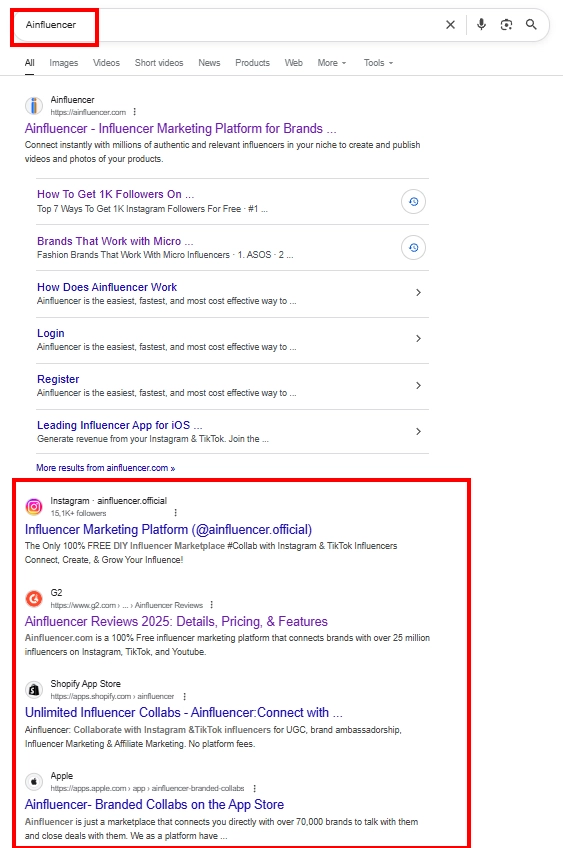
Task: Open options menu for Shopify result
Action: [184, 696]
